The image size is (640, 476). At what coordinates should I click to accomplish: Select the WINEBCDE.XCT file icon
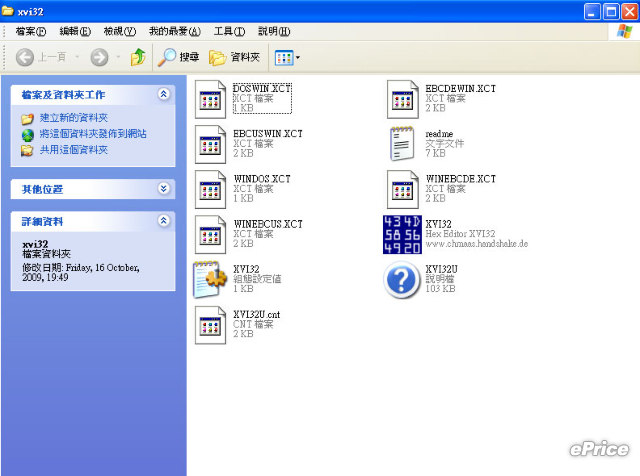click(402, 190)
